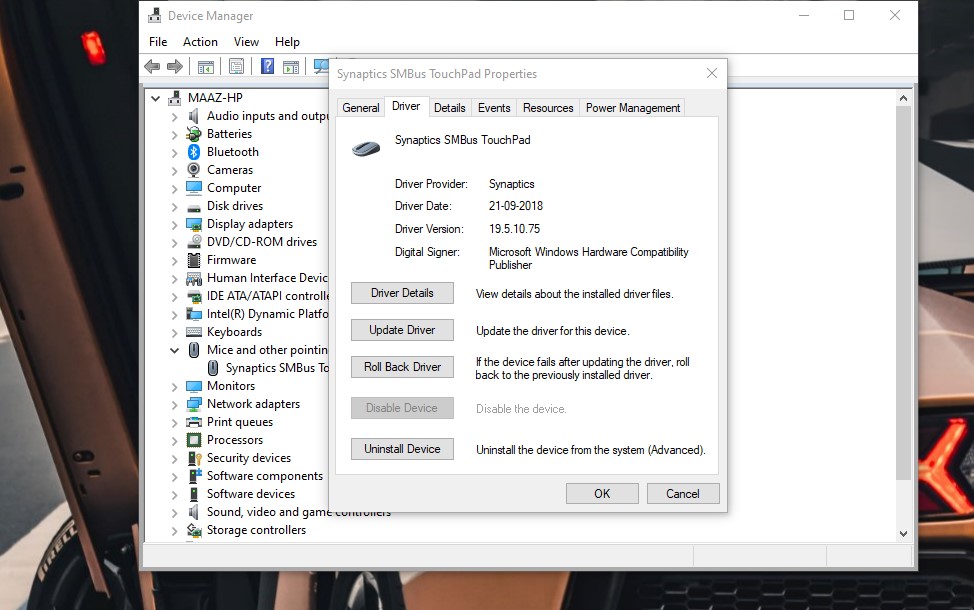974x610 pixels.
Task: Click the Driver Version value 19.5.10.75
Action: point(514,229)
